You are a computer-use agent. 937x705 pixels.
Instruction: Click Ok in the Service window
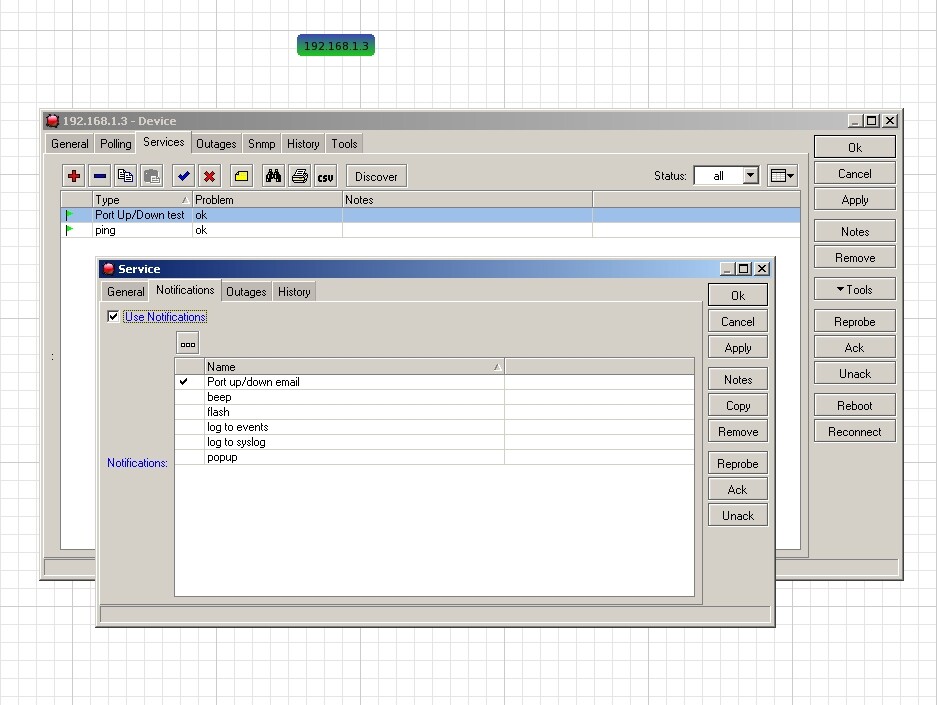[x=738, y=295]
